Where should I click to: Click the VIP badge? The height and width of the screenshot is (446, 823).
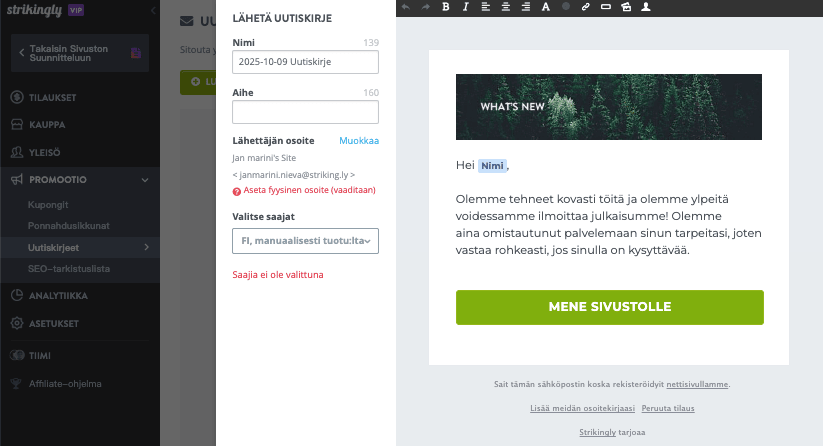coord(76,10)
